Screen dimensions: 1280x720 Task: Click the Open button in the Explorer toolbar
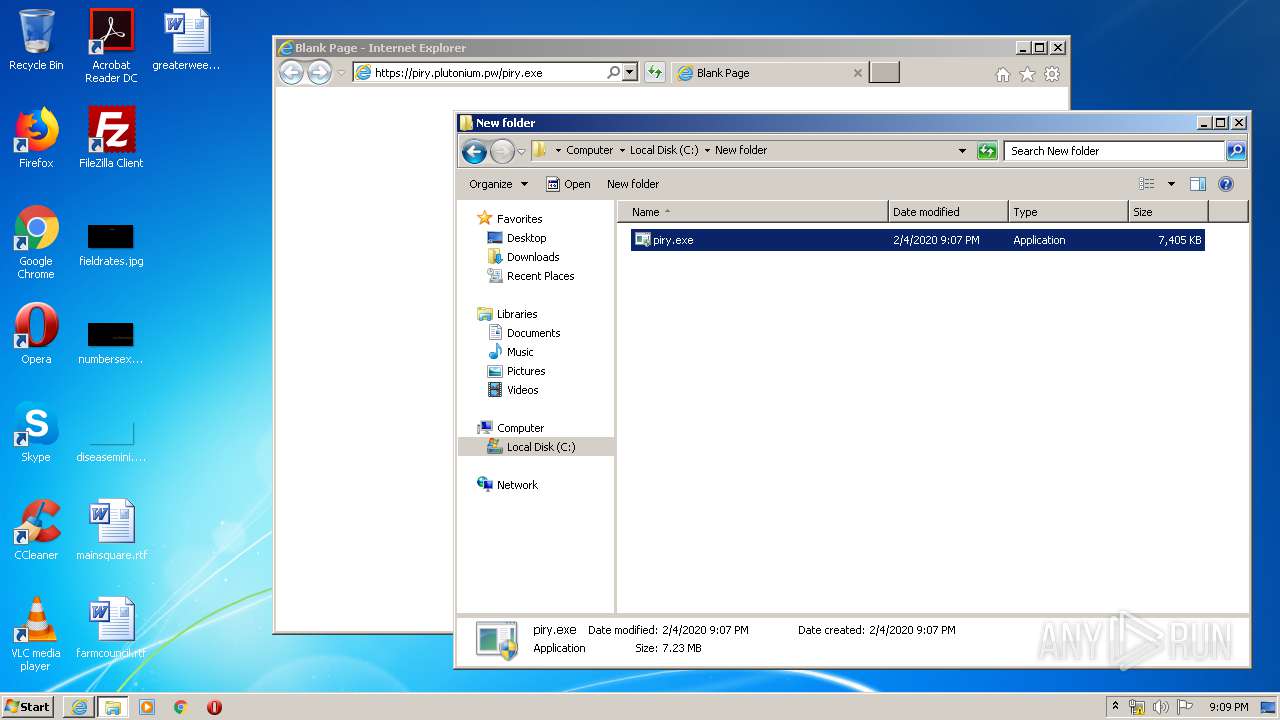(x=568, y=184)
